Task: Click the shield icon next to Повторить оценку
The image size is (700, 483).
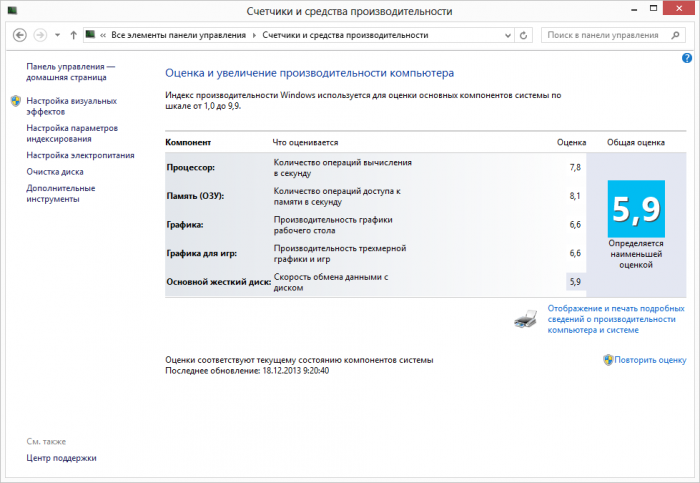Action: 608,360
